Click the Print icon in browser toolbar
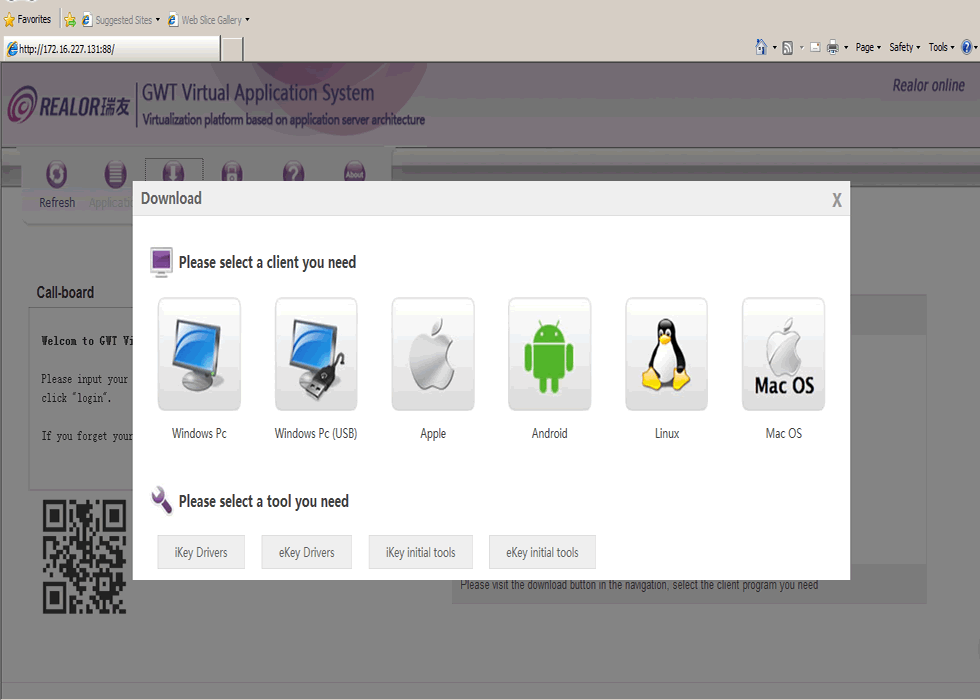 point(832,47)
